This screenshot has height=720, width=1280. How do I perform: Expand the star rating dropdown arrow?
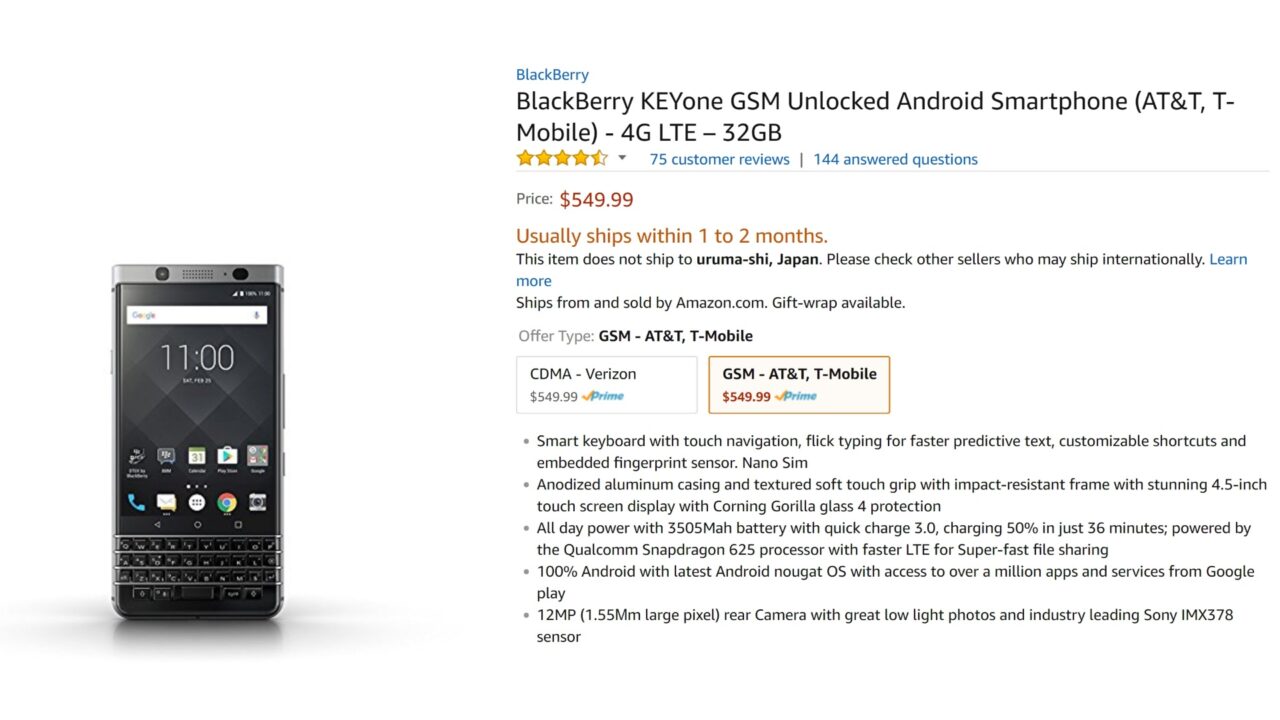(622, 158)
